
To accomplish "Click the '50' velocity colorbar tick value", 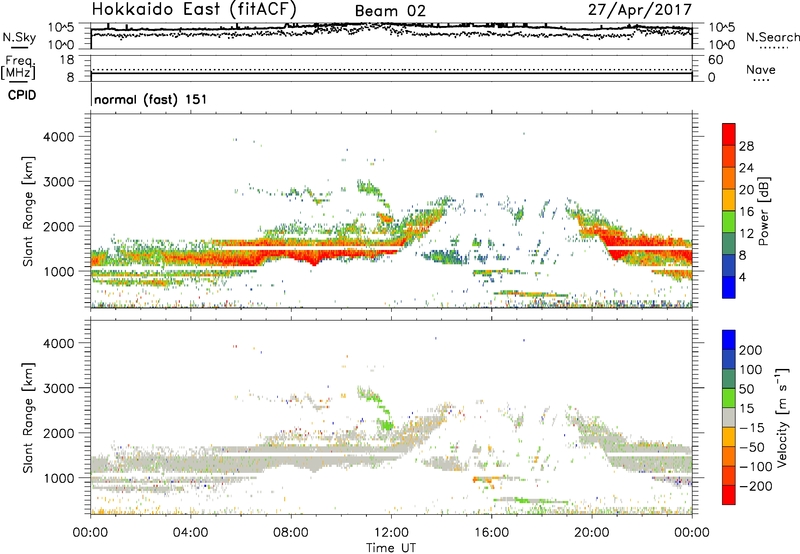I will click(x=746, y=389).
